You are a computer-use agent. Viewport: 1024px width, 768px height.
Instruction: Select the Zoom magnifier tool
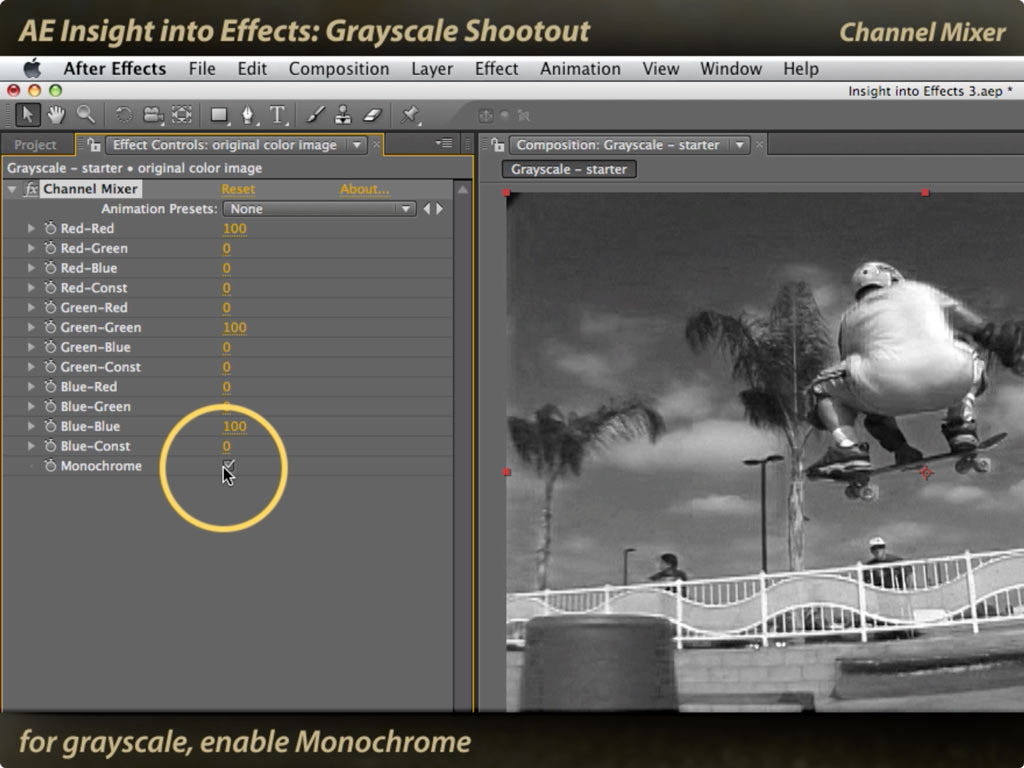[x=86, y=115]
